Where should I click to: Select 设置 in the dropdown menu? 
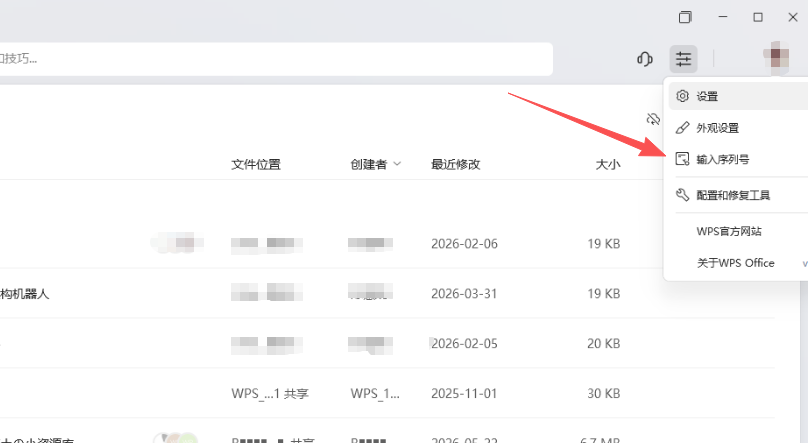coord(738,96)
